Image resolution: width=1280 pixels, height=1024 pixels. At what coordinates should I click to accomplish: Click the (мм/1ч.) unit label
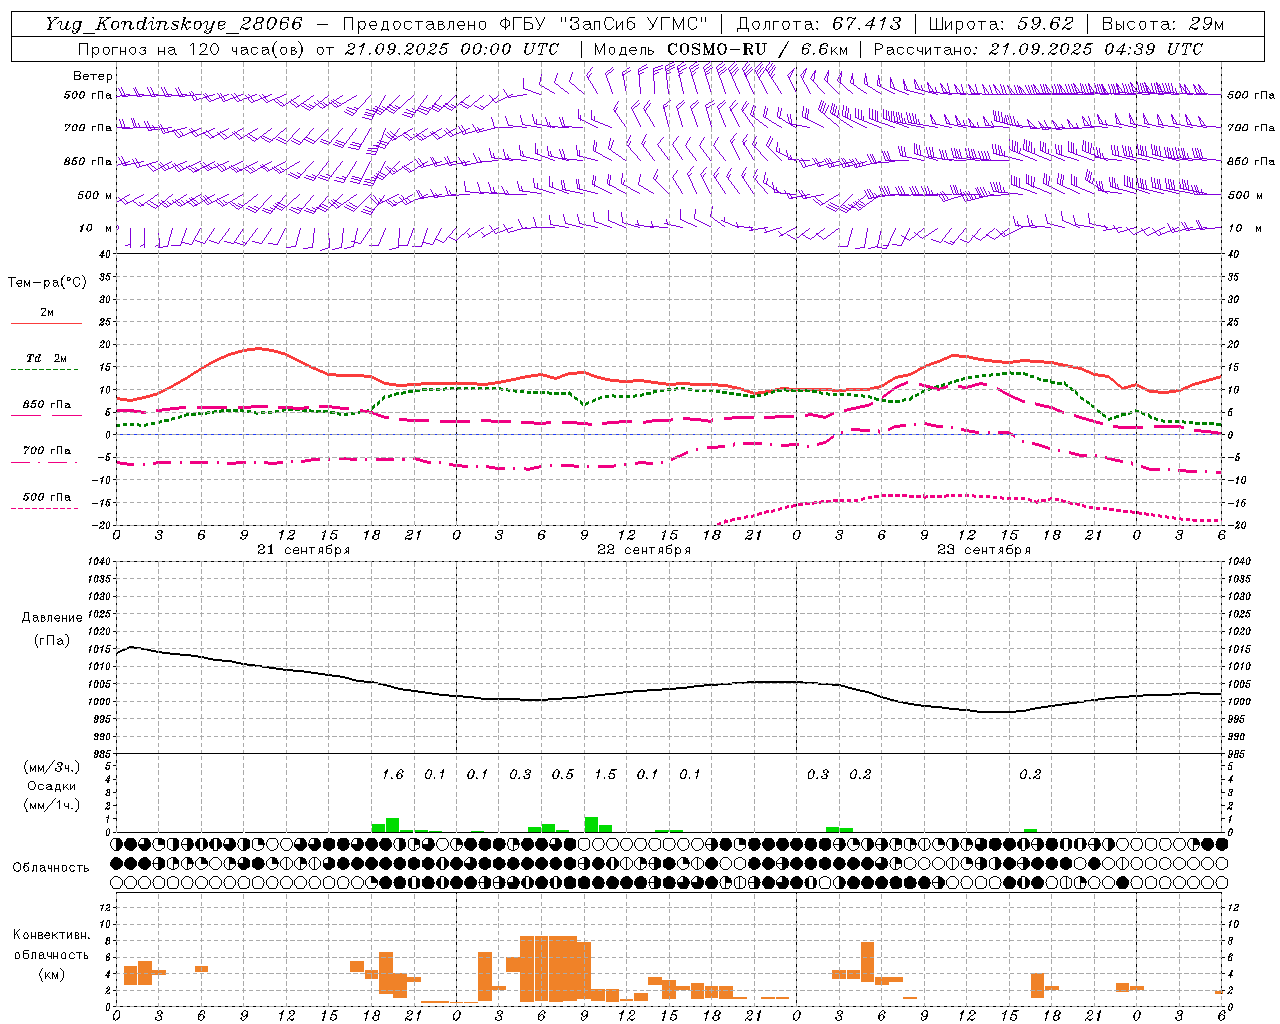(x=51, y=805)
